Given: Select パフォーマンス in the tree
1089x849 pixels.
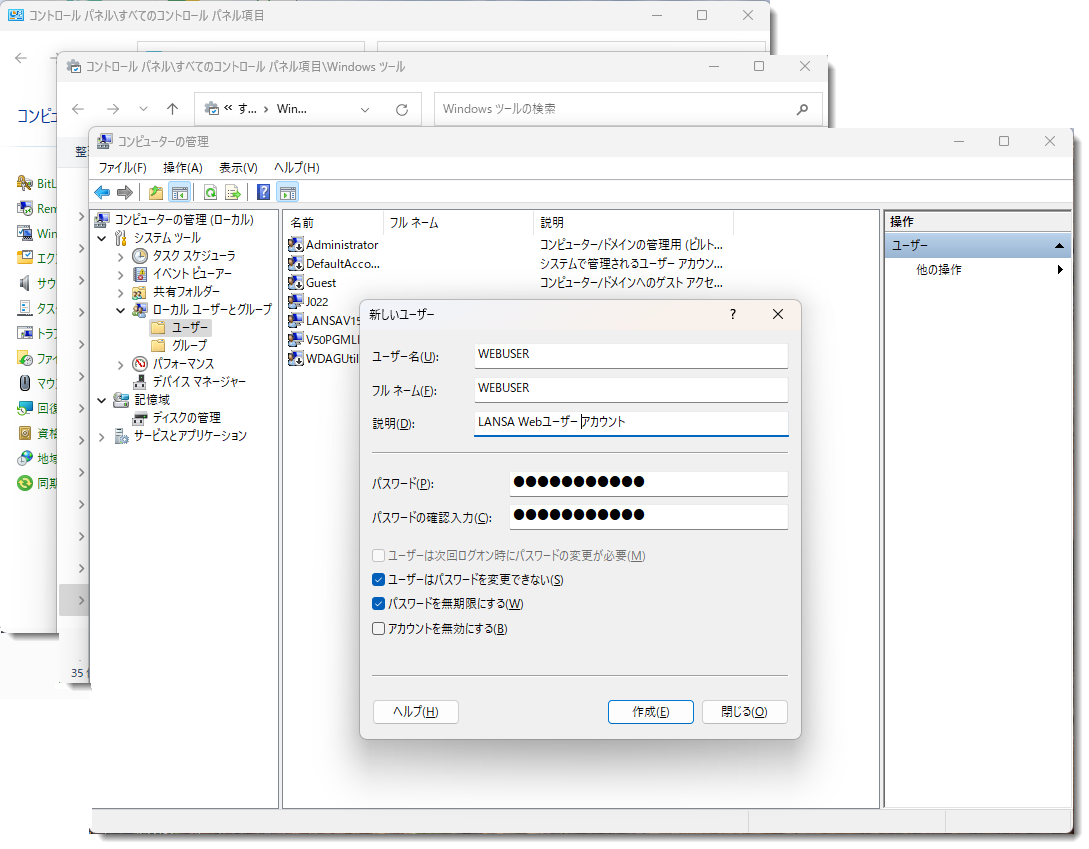Looking at the screenshot, I should 183,363.
